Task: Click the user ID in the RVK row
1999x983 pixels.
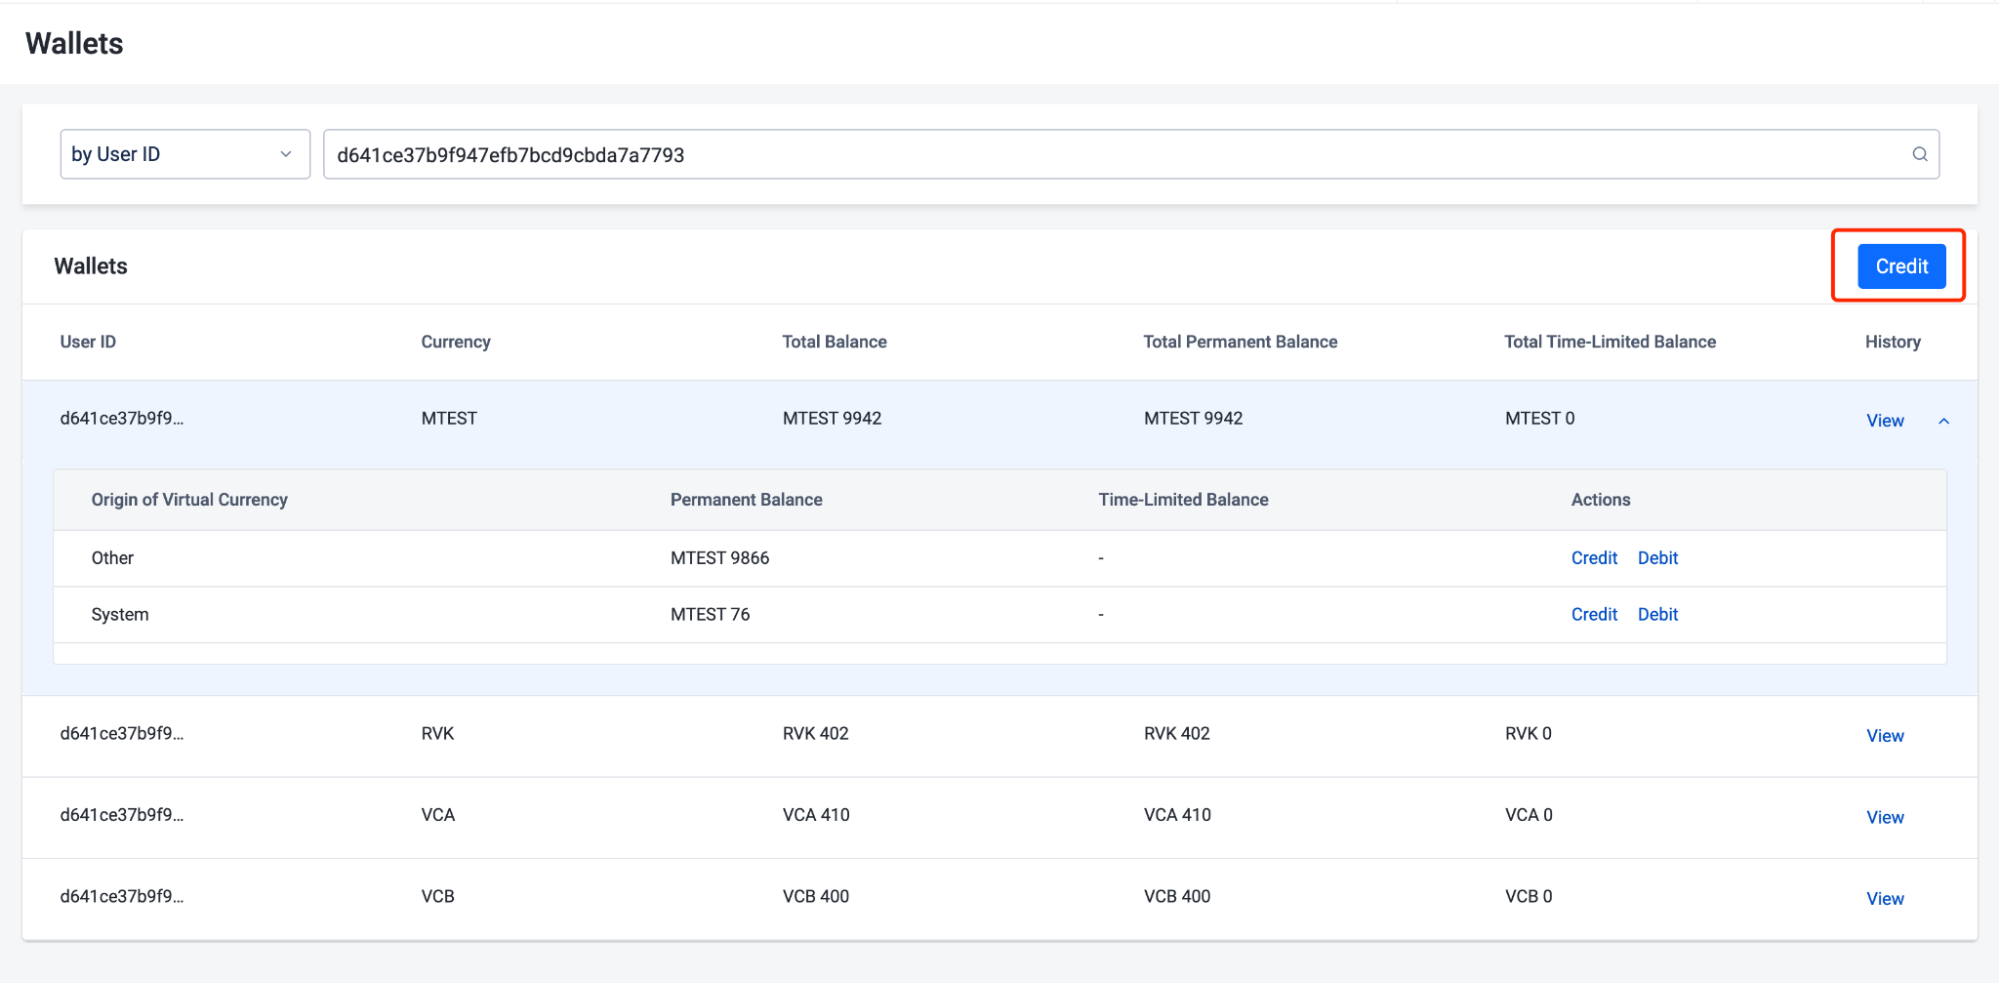Action: point(122,733)
